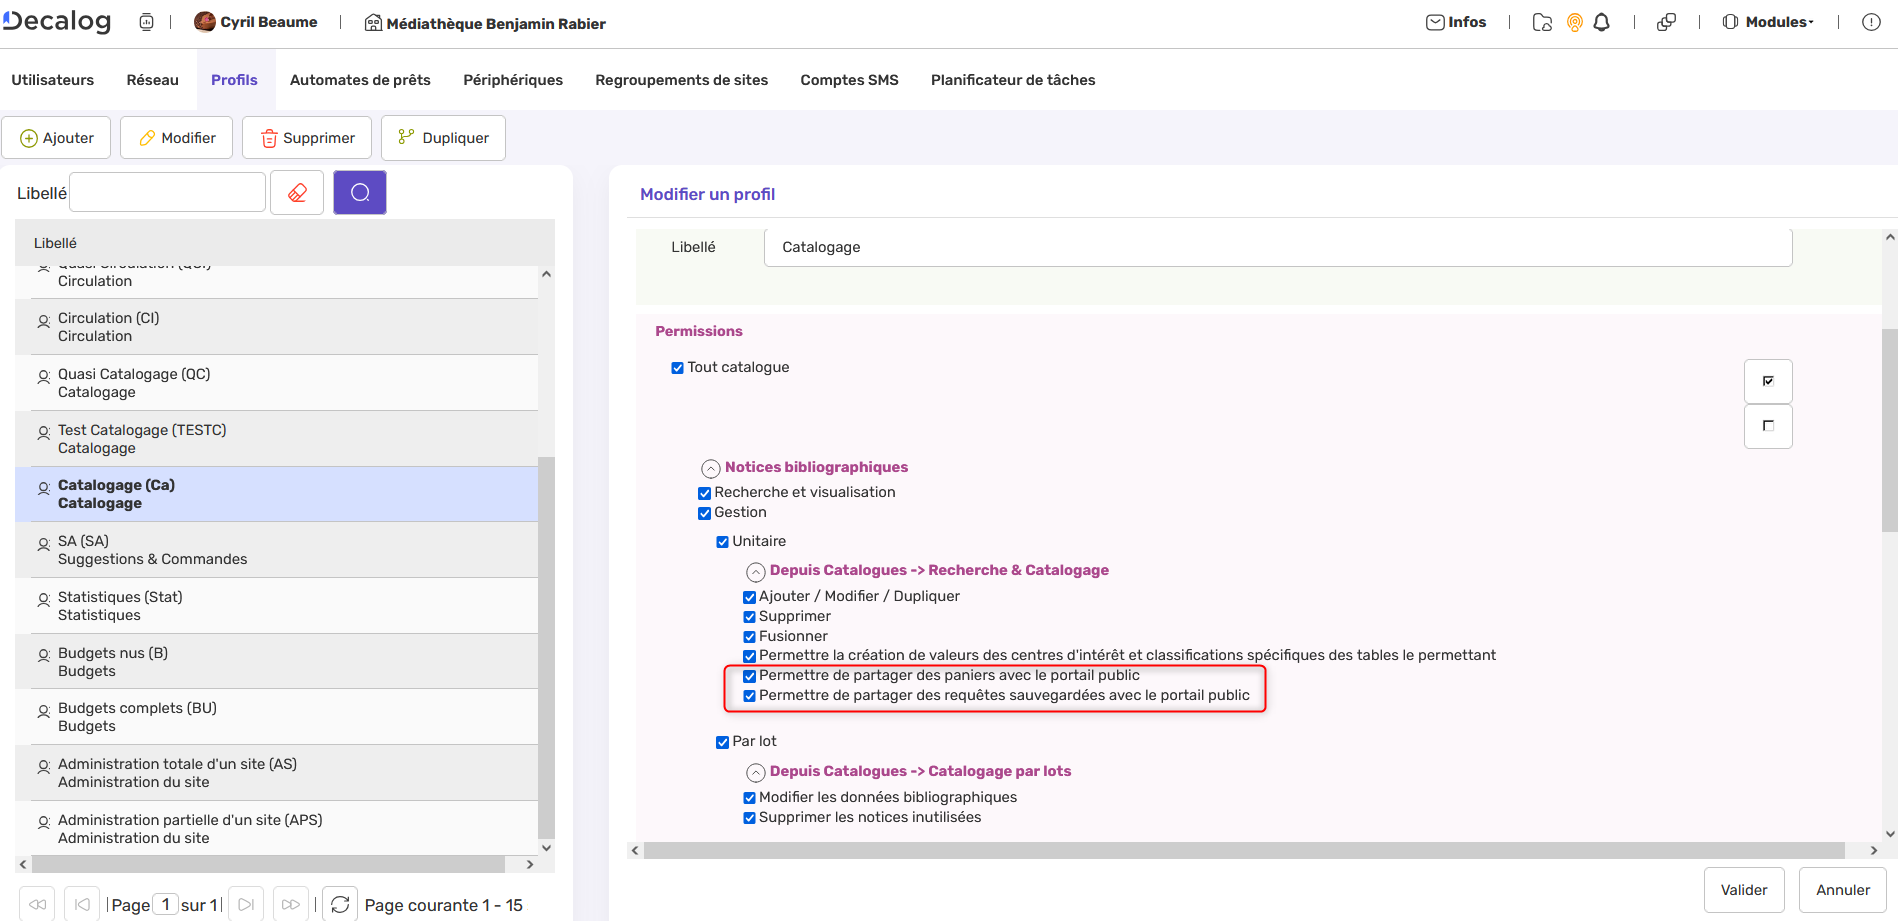Collapse the Notices bibliographiques section
Viewport: 1898px width, 921px height.
(710, 468)
